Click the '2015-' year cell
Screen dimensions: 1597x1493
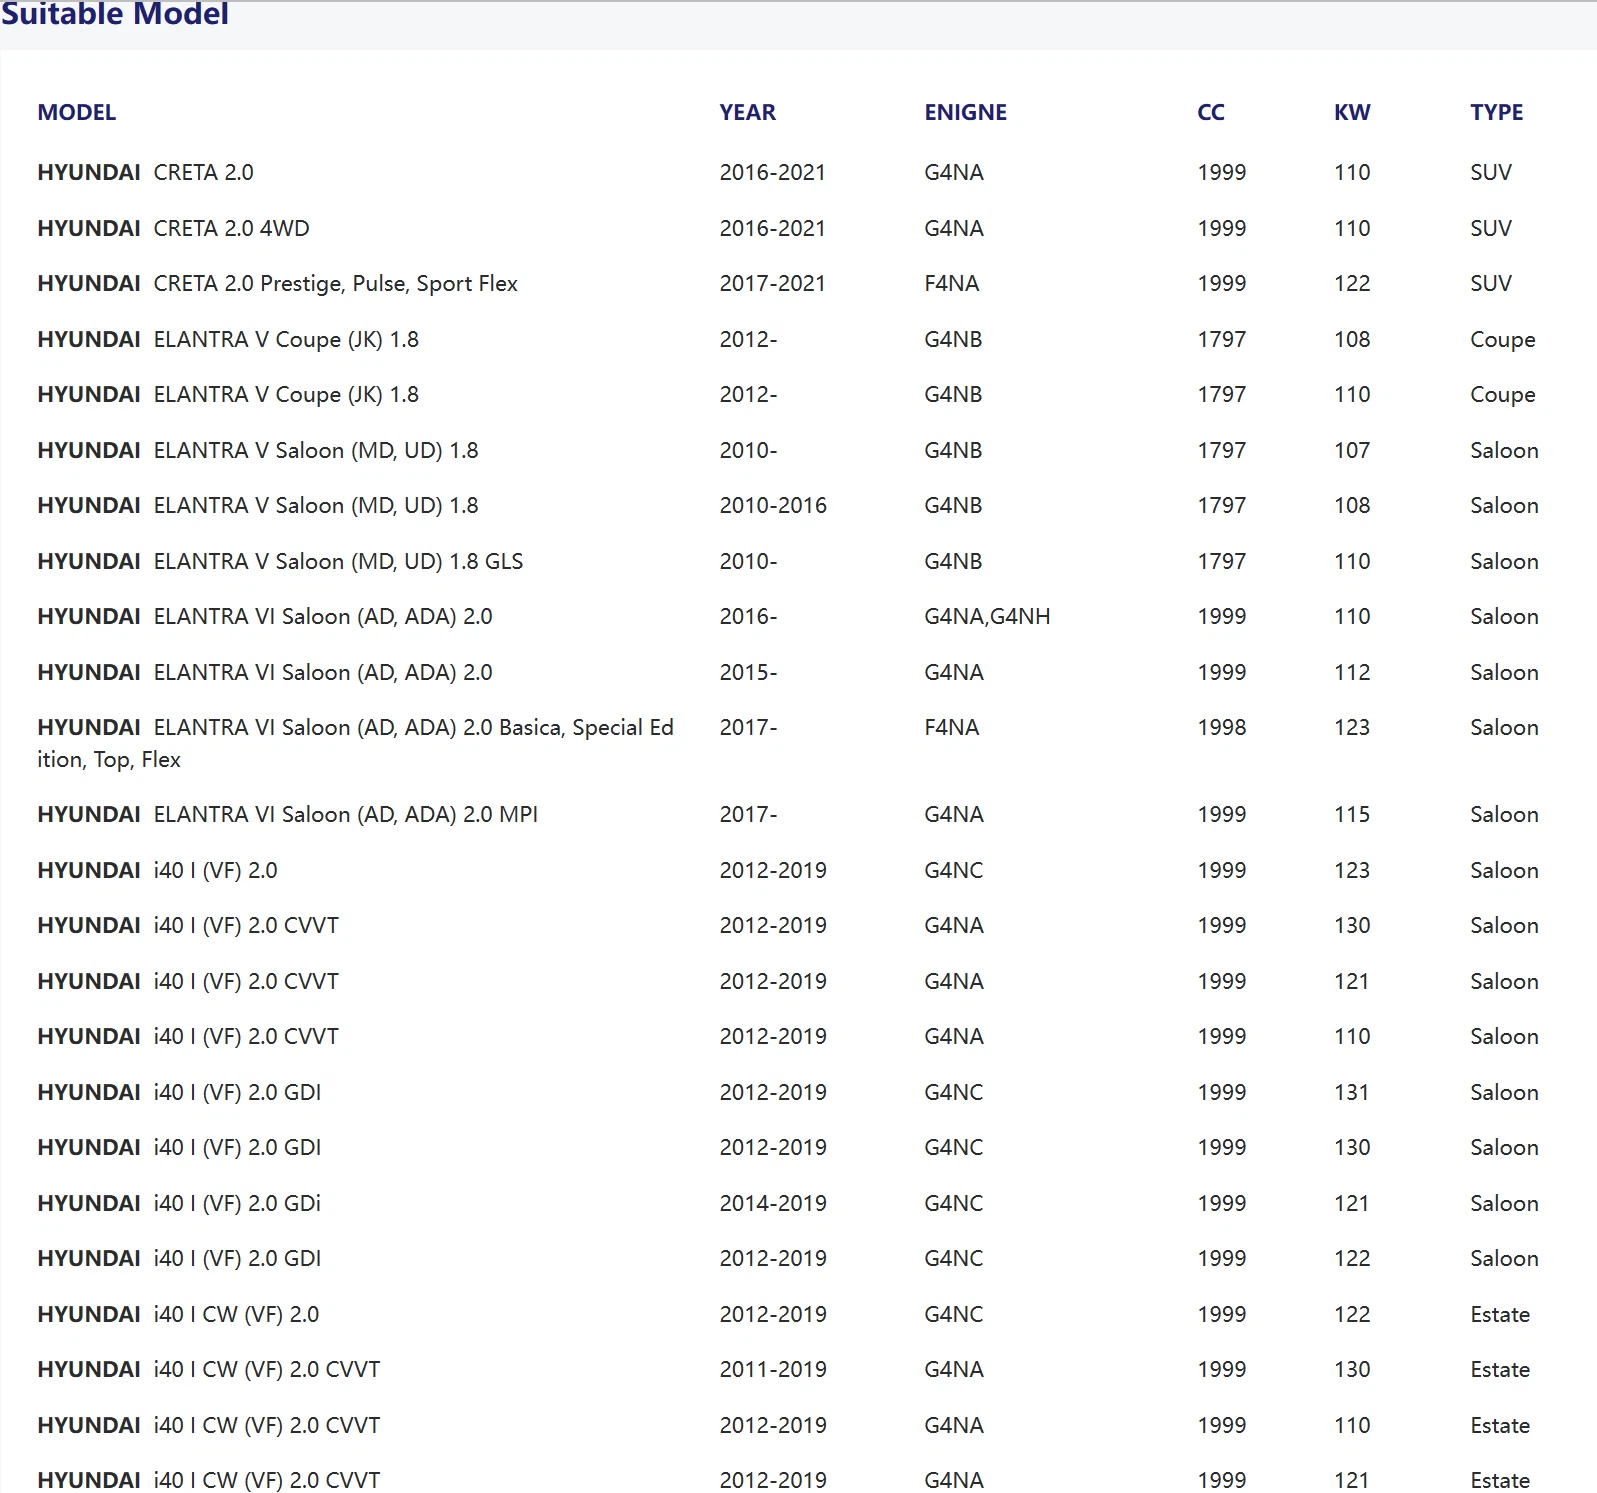click(748, 673)
